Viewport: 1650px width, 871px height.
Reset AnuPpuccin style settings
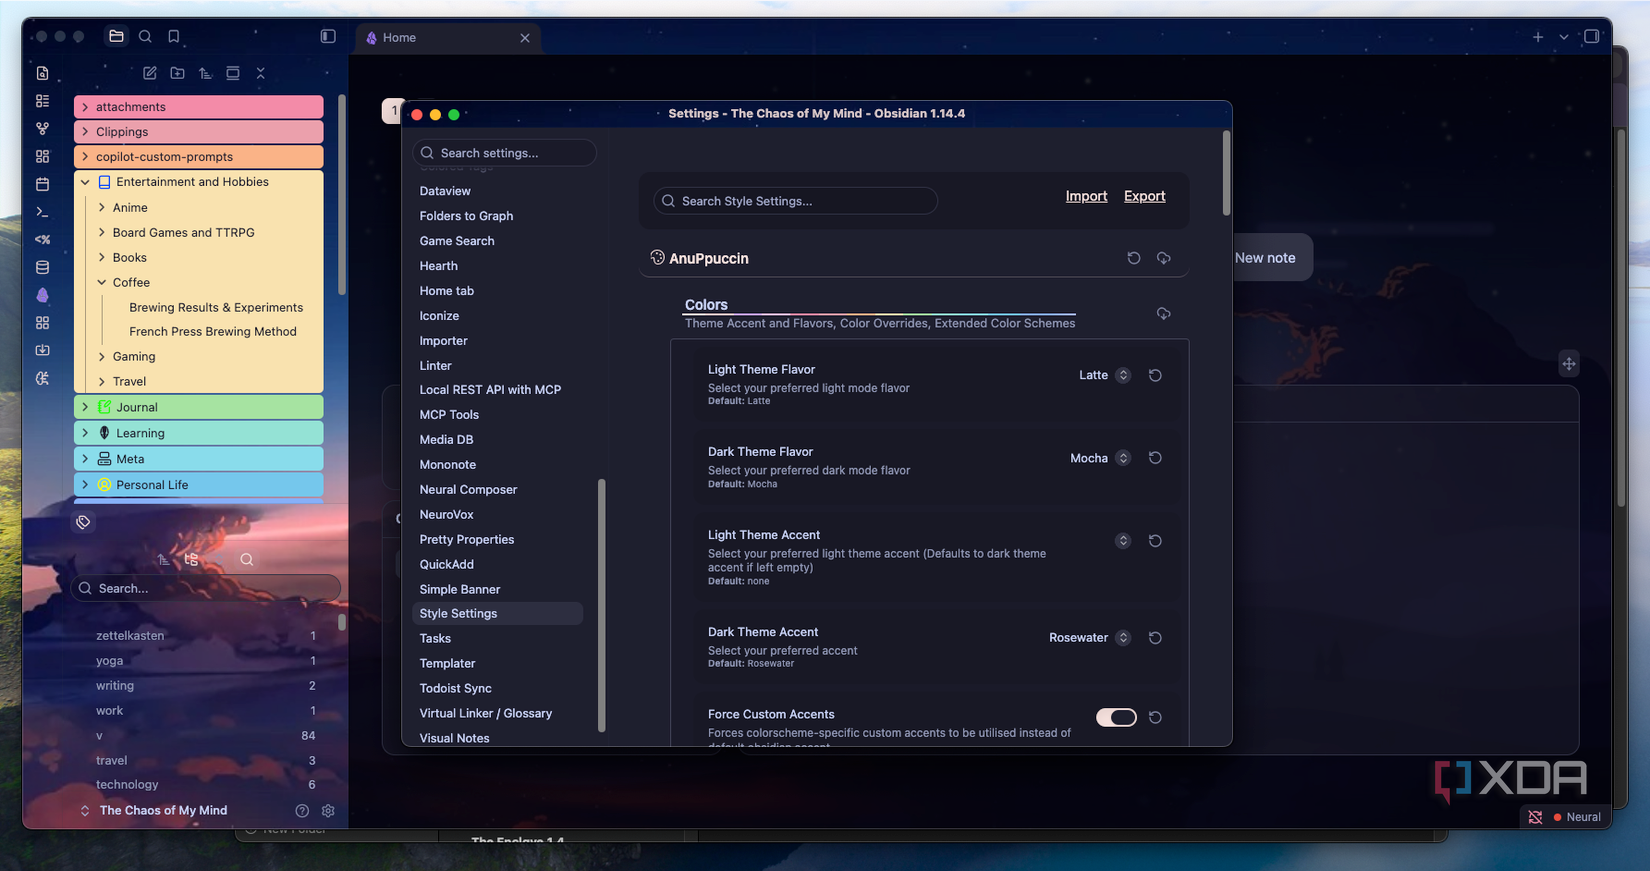click(1134, 258)
